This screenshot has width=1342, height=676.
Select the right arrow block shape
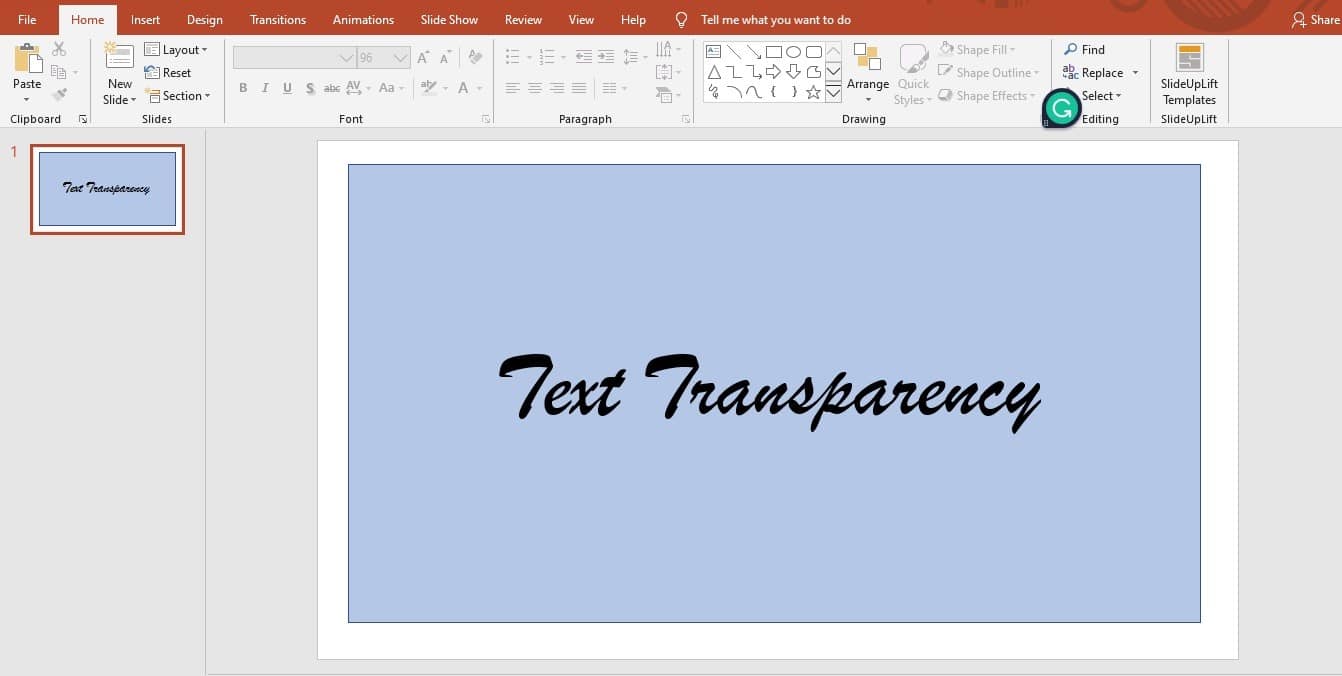click(773, 72)
